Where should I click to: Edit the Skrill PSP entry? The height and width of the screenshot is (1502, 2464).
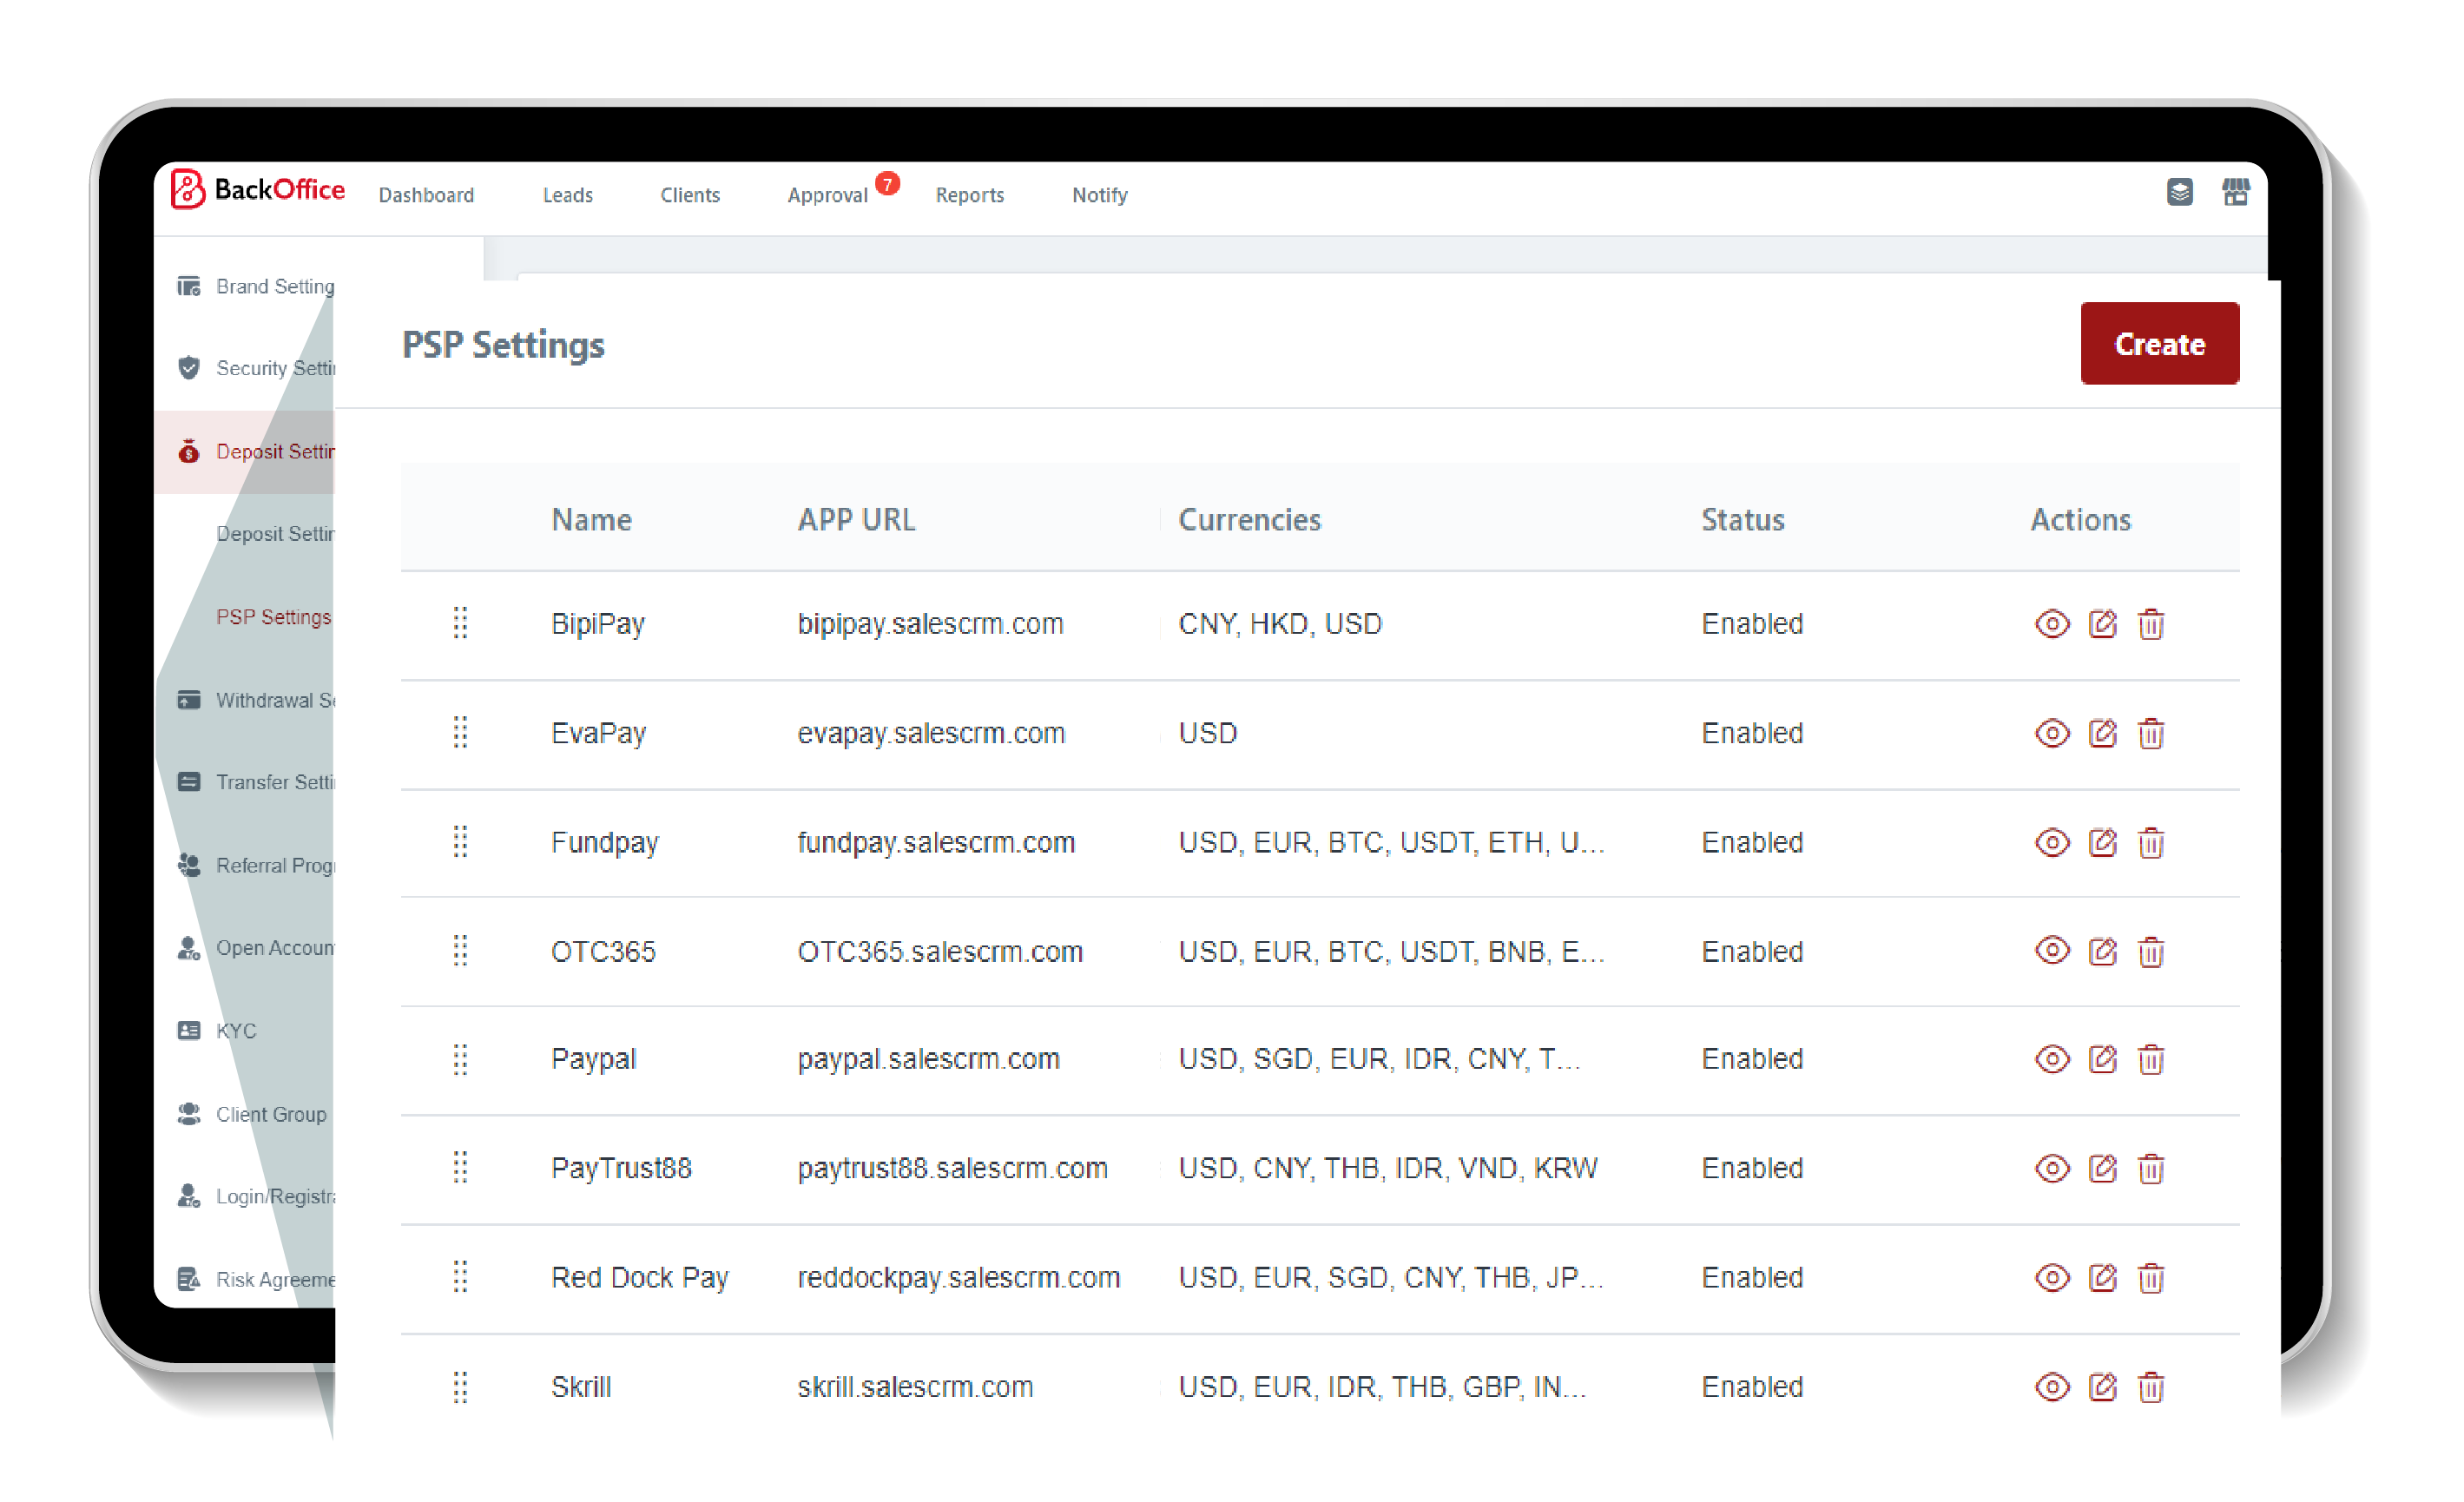[2102, 1386]
